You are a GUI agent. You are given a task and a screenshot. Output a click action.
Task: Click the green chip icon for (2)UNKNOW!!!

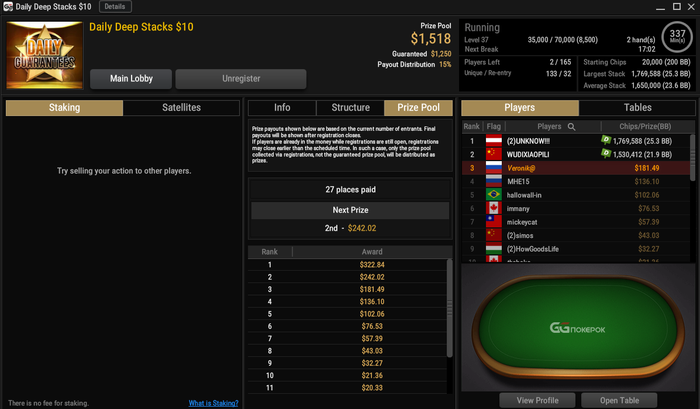[x=606, y=140]
